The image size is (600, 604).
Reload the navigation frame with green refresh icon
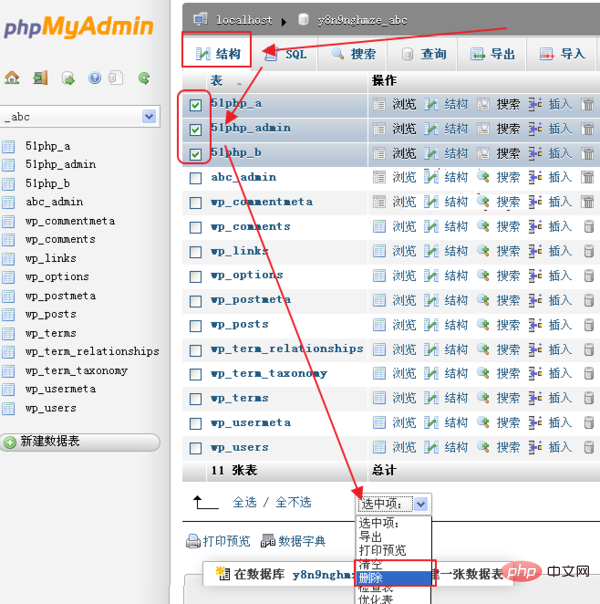[x=144, y=78]
